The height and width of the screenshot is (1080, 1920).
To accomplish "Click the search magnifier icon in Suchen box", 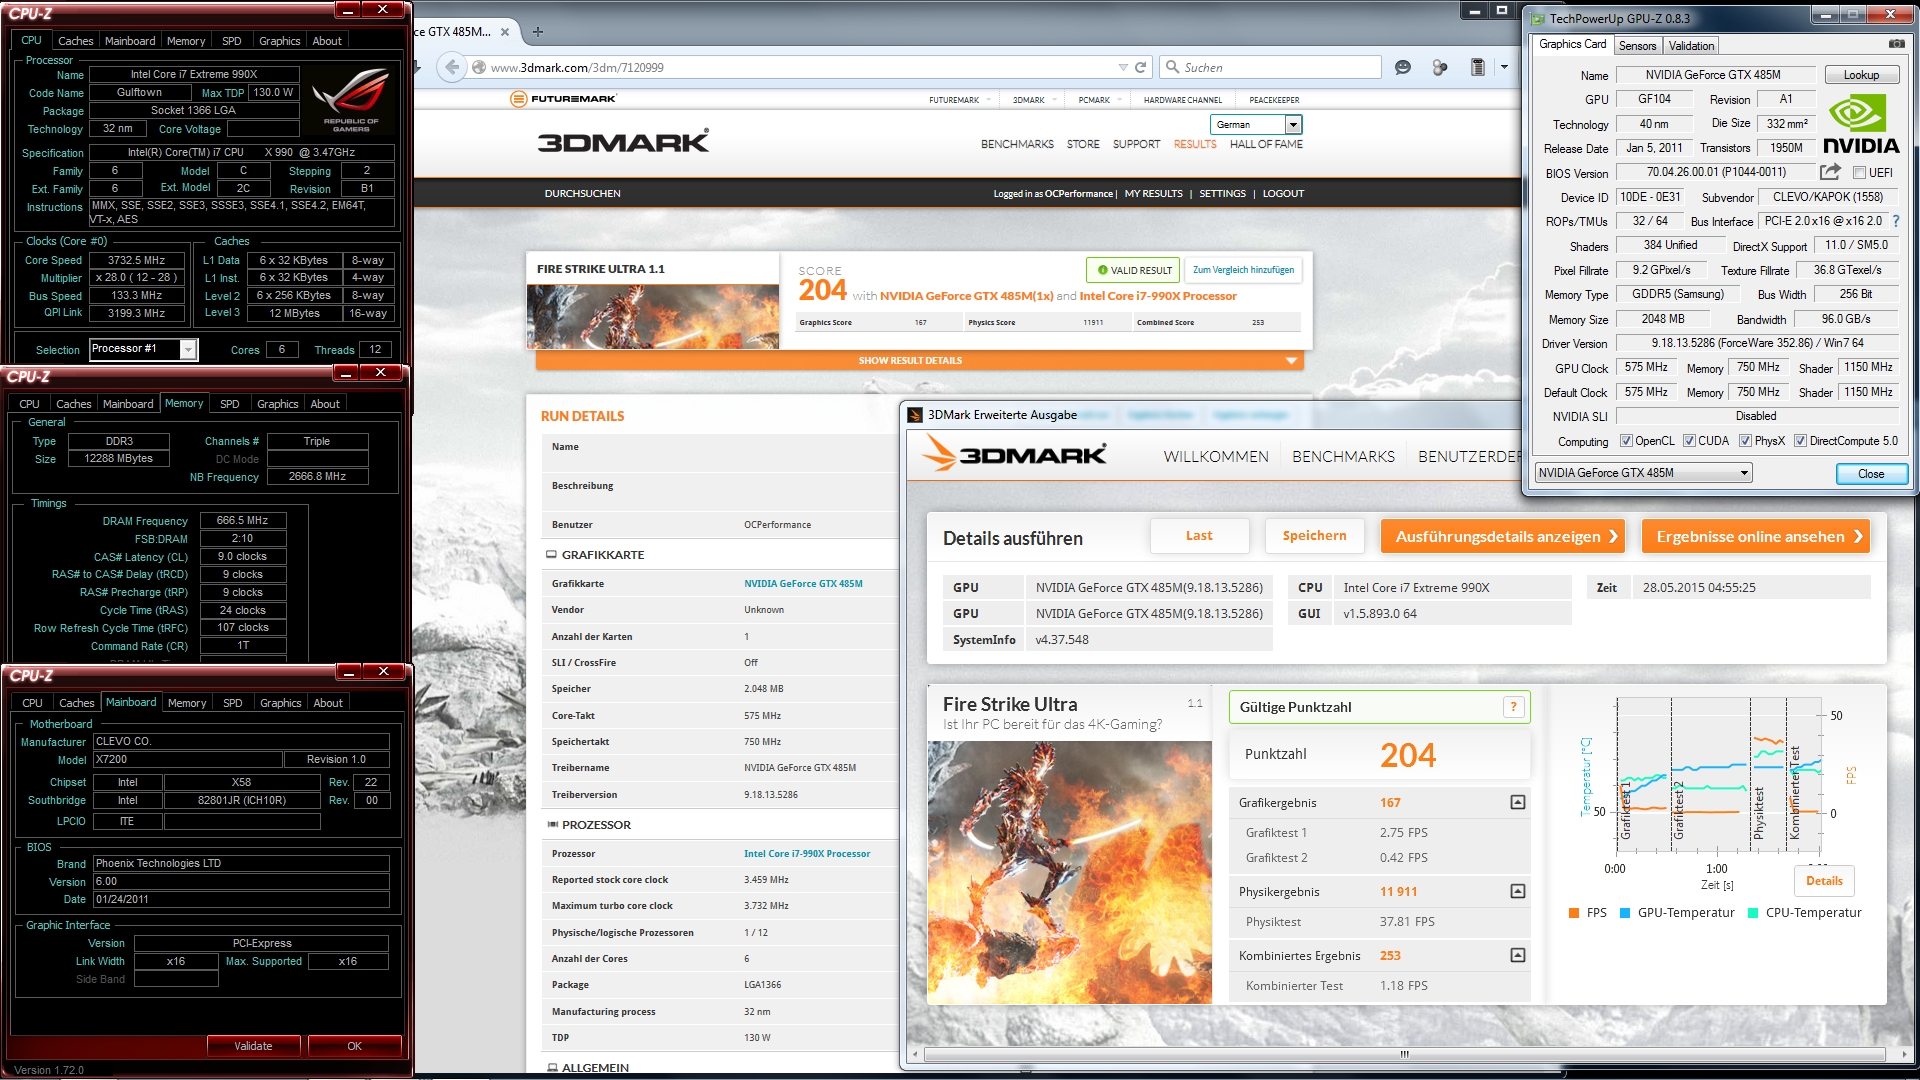I will click(1172, 67).
